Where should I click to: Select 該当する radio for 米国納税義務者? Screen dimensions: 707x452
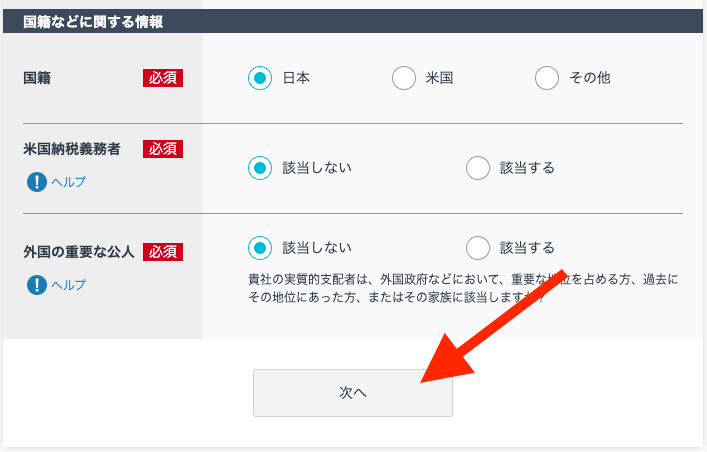(x=478, y=168)
